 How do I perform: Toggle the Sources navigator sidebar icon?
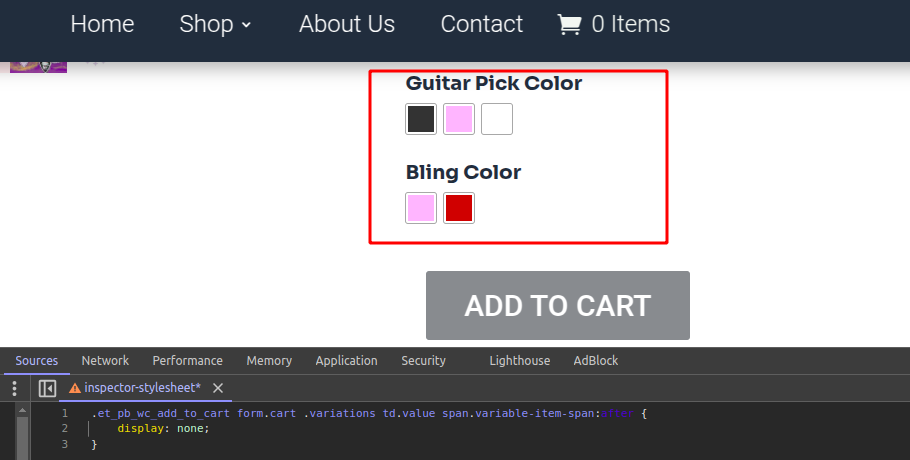pyautogui.click(x=47, y=388)
